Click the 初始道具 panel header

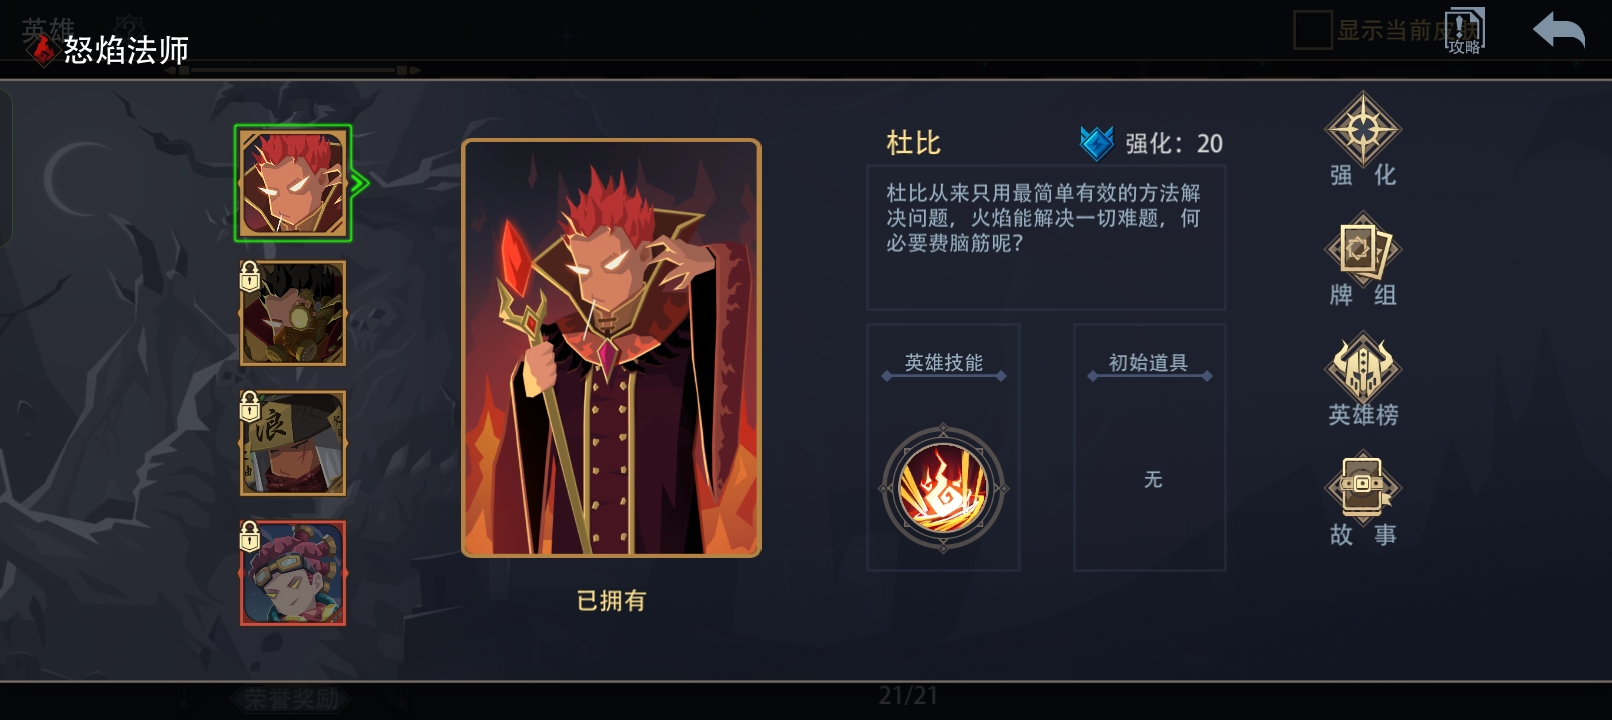click(1148, 363)
